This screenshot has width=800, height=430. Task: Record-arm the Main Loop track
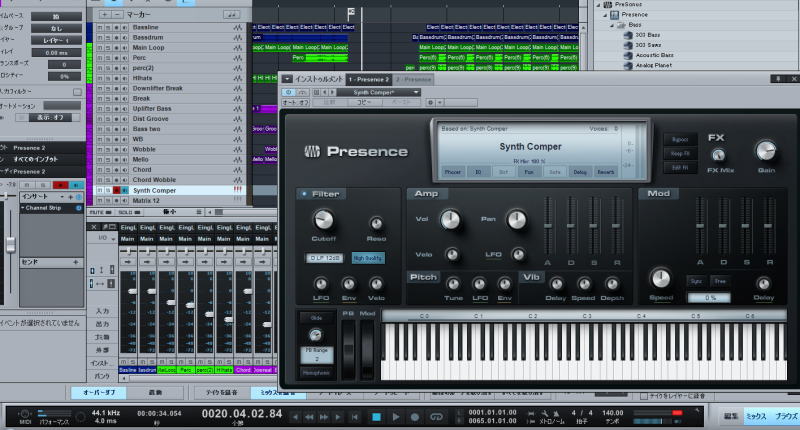click(116, 48)
